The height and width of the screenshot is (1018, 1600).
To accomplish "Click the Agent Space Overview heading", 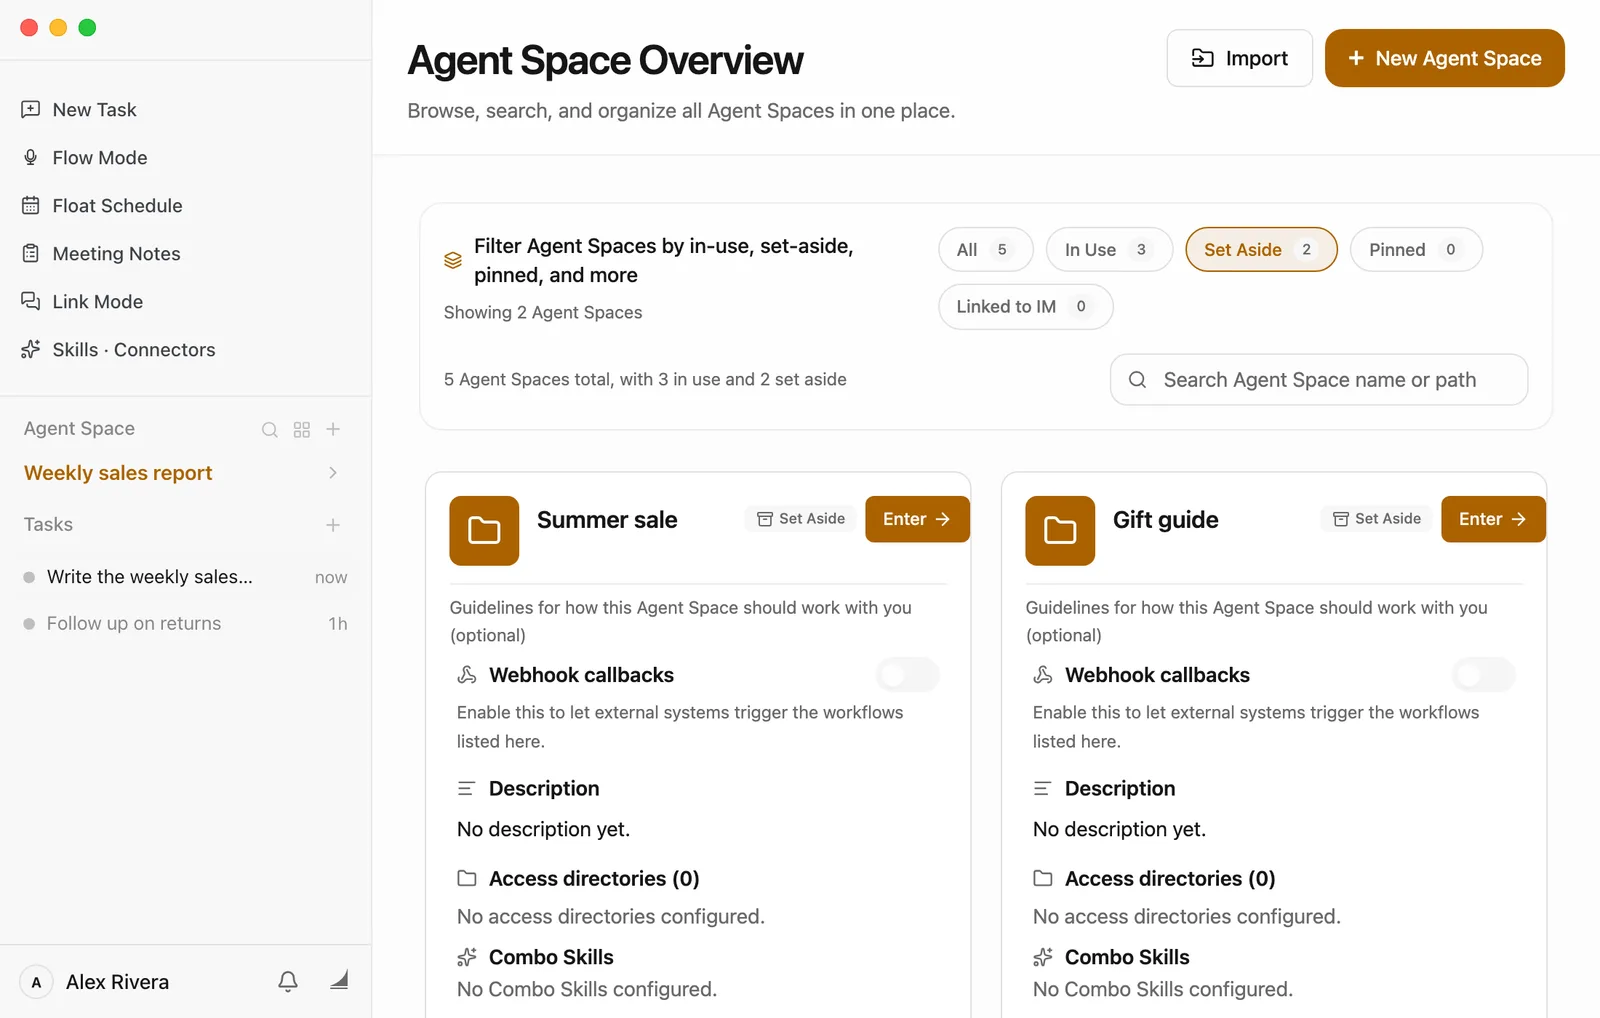I will tap(605, 61).
